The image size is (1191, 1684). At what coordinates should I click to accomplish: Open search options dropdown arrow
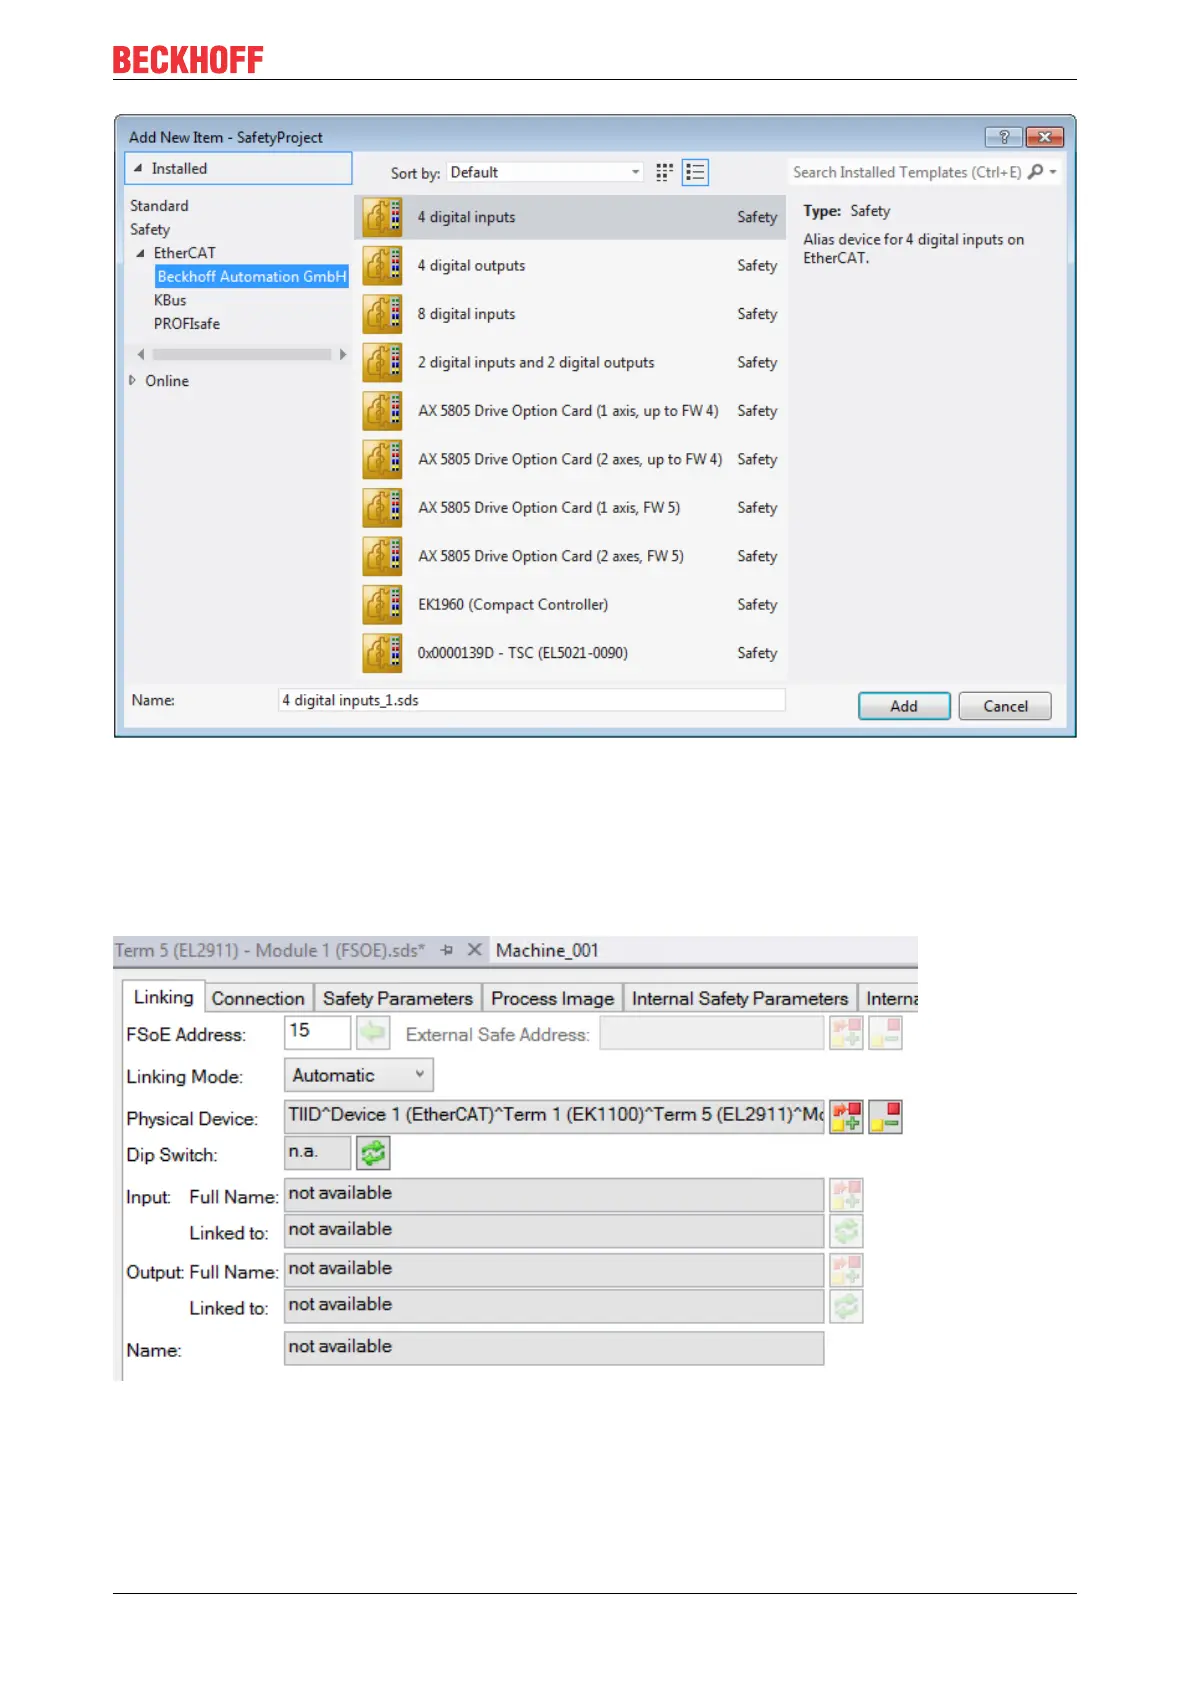(x=1053, y=172)
